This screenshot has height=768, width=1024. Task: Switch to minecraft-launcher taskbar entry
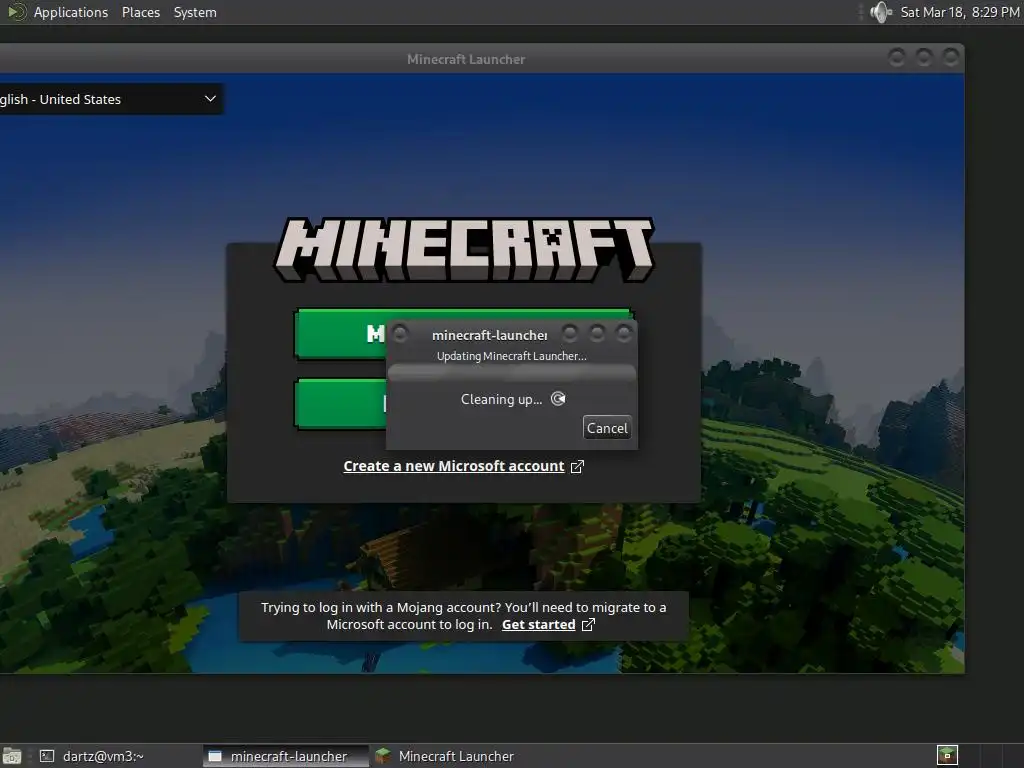coord(285,756)
